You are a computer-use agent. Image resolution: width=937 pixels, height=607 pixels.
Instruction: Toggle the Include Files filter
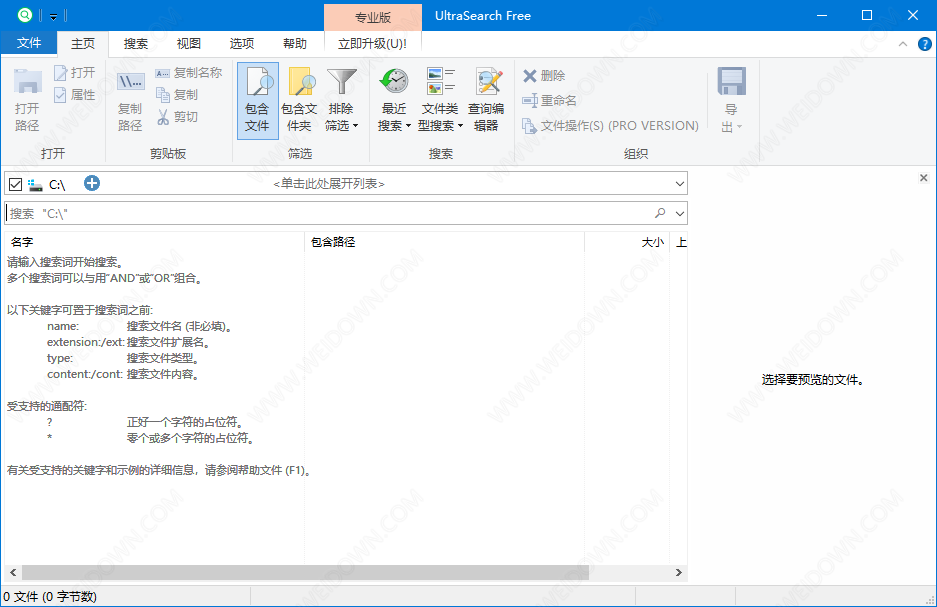pos(258,100)
